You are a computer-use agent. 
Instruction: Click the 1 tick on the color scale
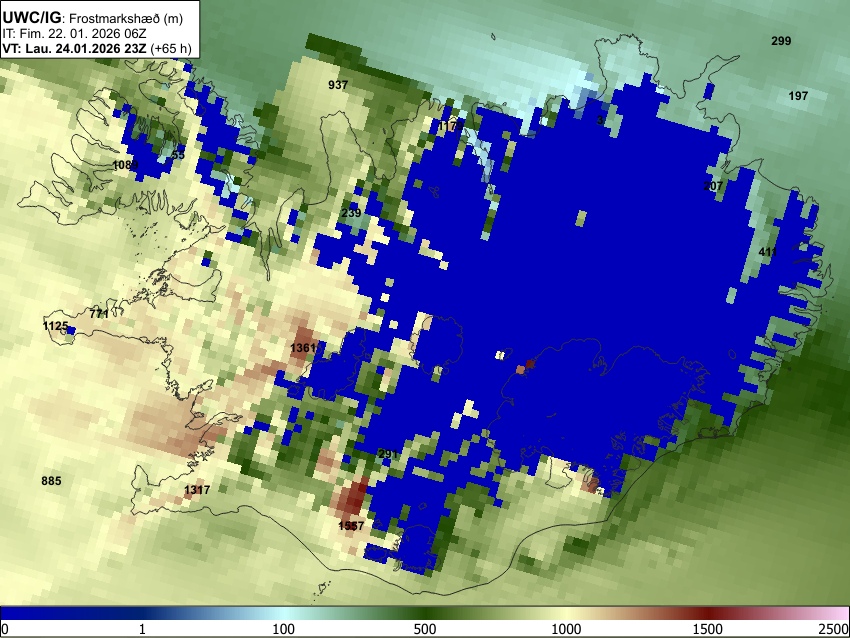tap(142, 629)
